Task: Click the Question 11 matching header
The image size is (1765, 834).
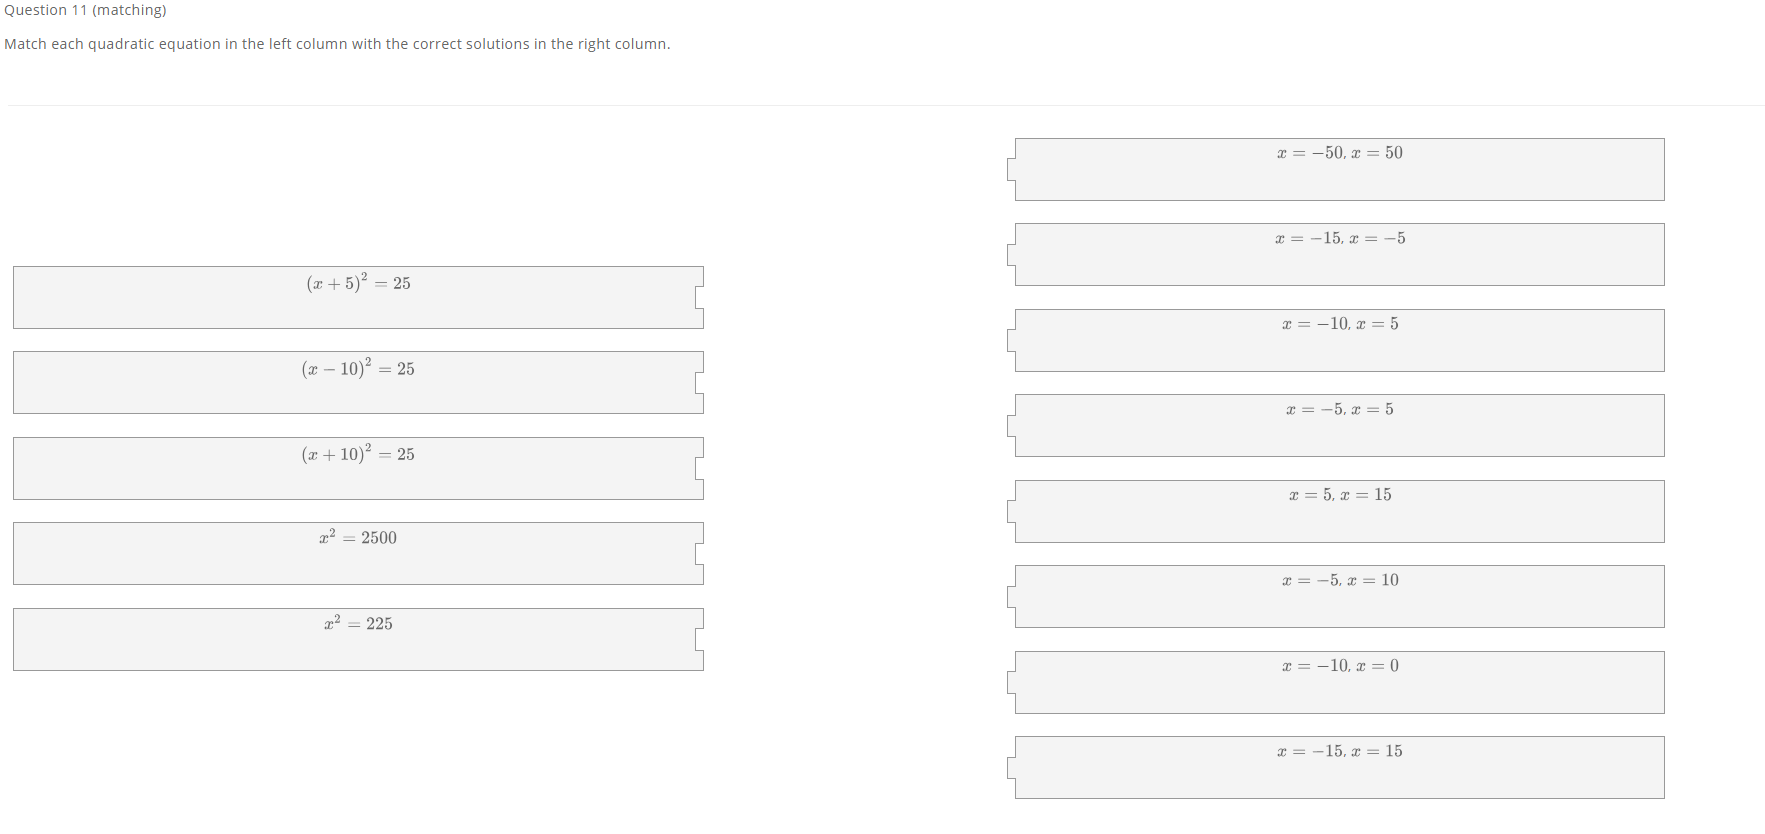Action: click(x=86, y=10)
